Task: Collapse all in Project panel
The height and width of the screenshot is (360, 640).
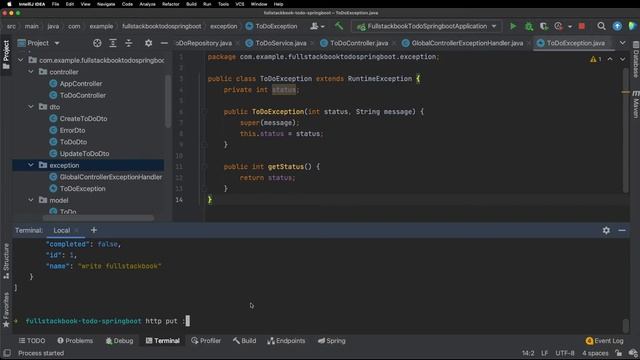Action: 129,43
